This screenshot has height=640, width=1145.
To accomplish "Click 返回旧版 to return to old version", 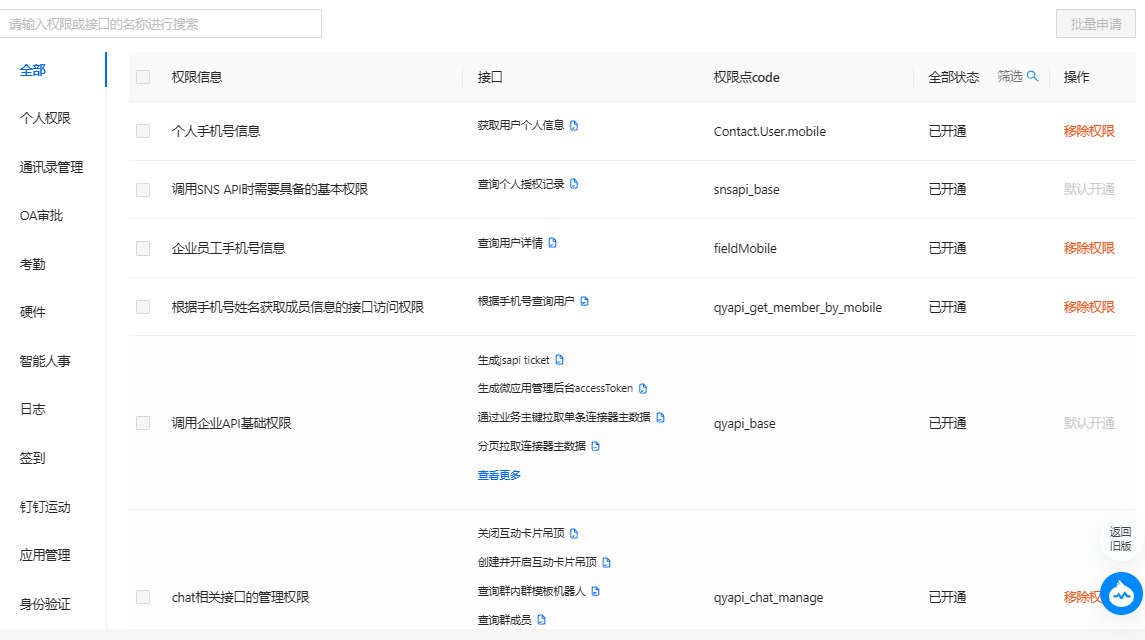I will [x=1120, y=539].
